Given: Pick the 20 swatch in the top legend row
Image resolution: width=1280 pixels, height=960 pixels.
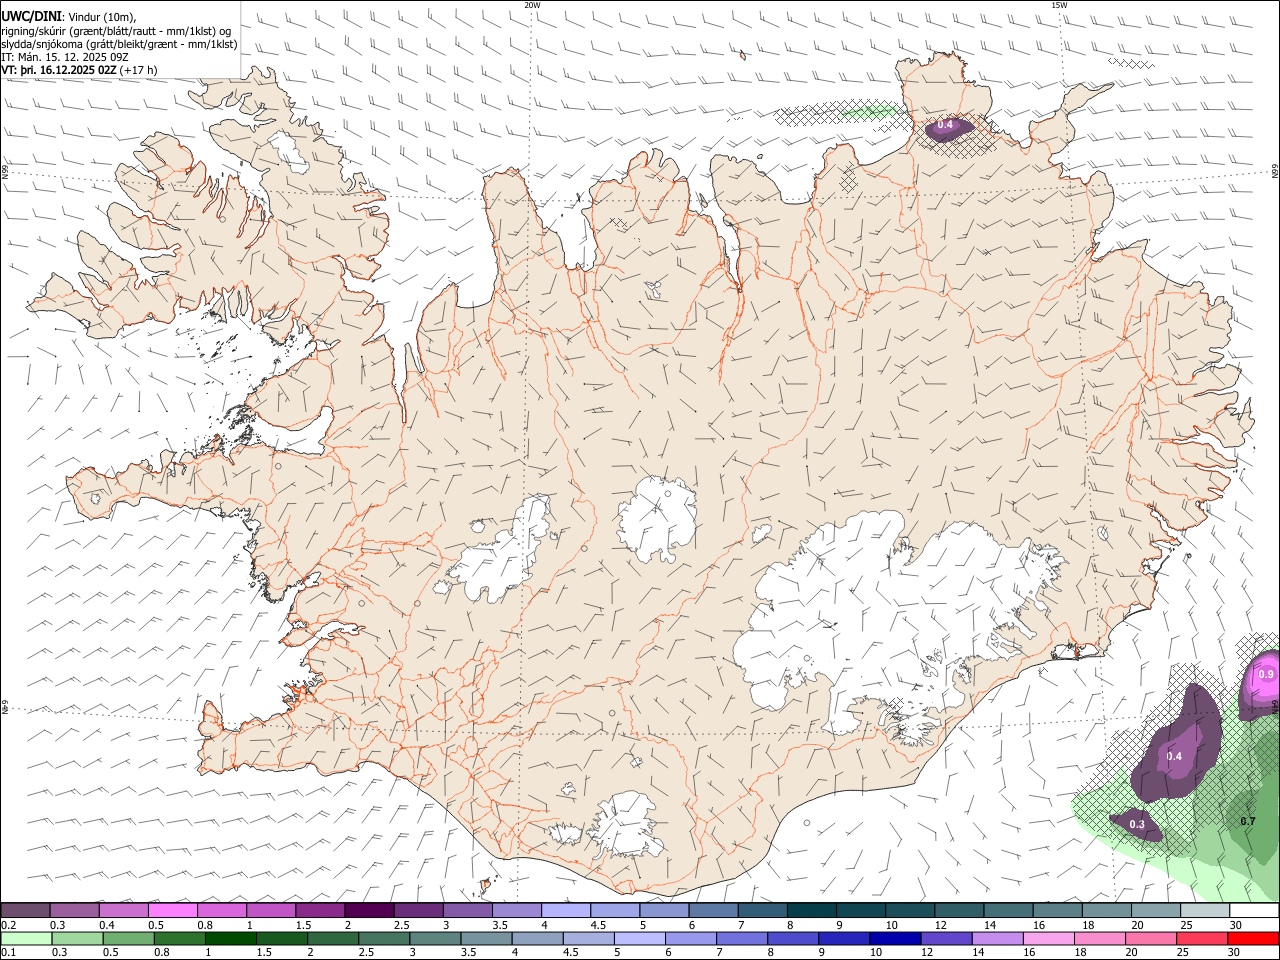Looking at the screenshot, I should [1155, 911].
